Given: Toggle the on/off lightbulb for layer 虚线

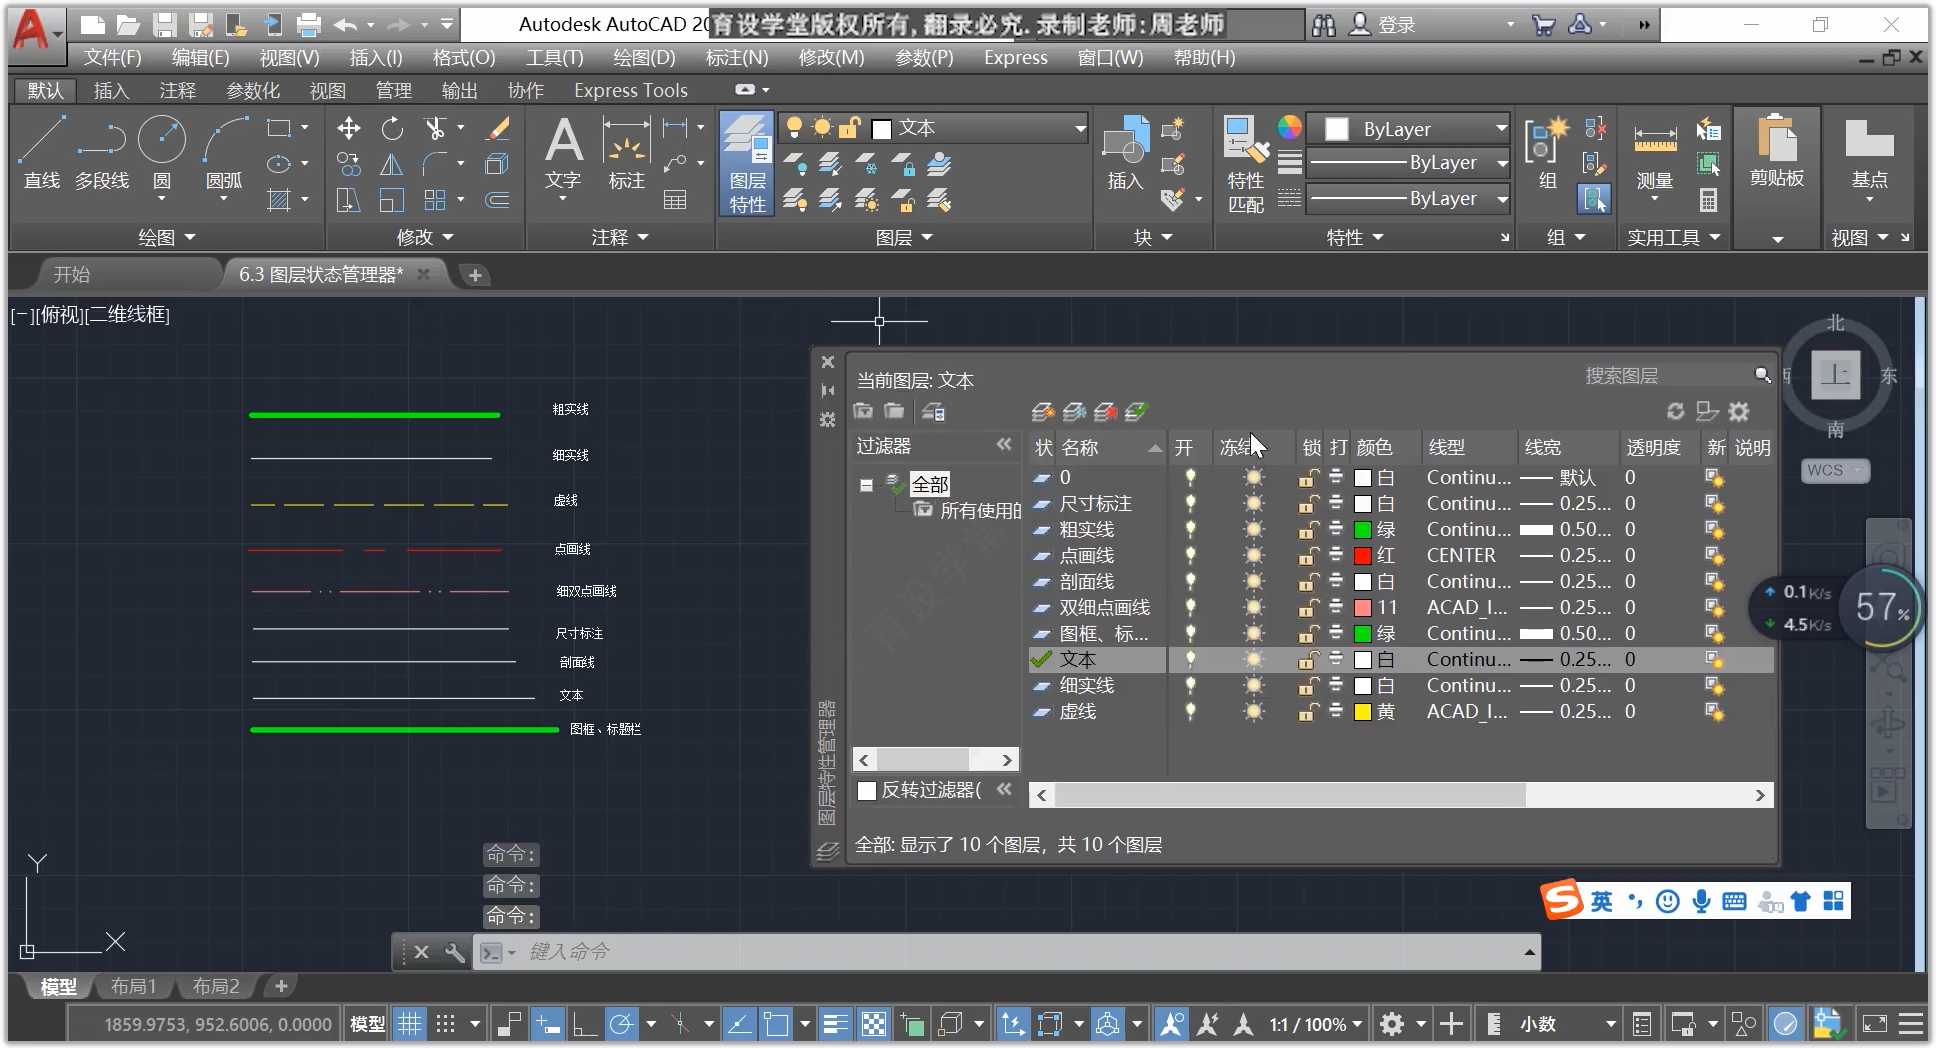Looking at the screenshot, I should [1190, 711].
